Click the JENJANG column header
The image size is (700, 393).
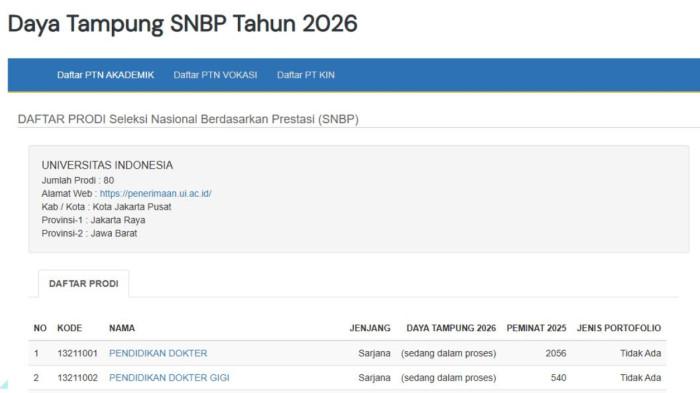coord(370,328)
